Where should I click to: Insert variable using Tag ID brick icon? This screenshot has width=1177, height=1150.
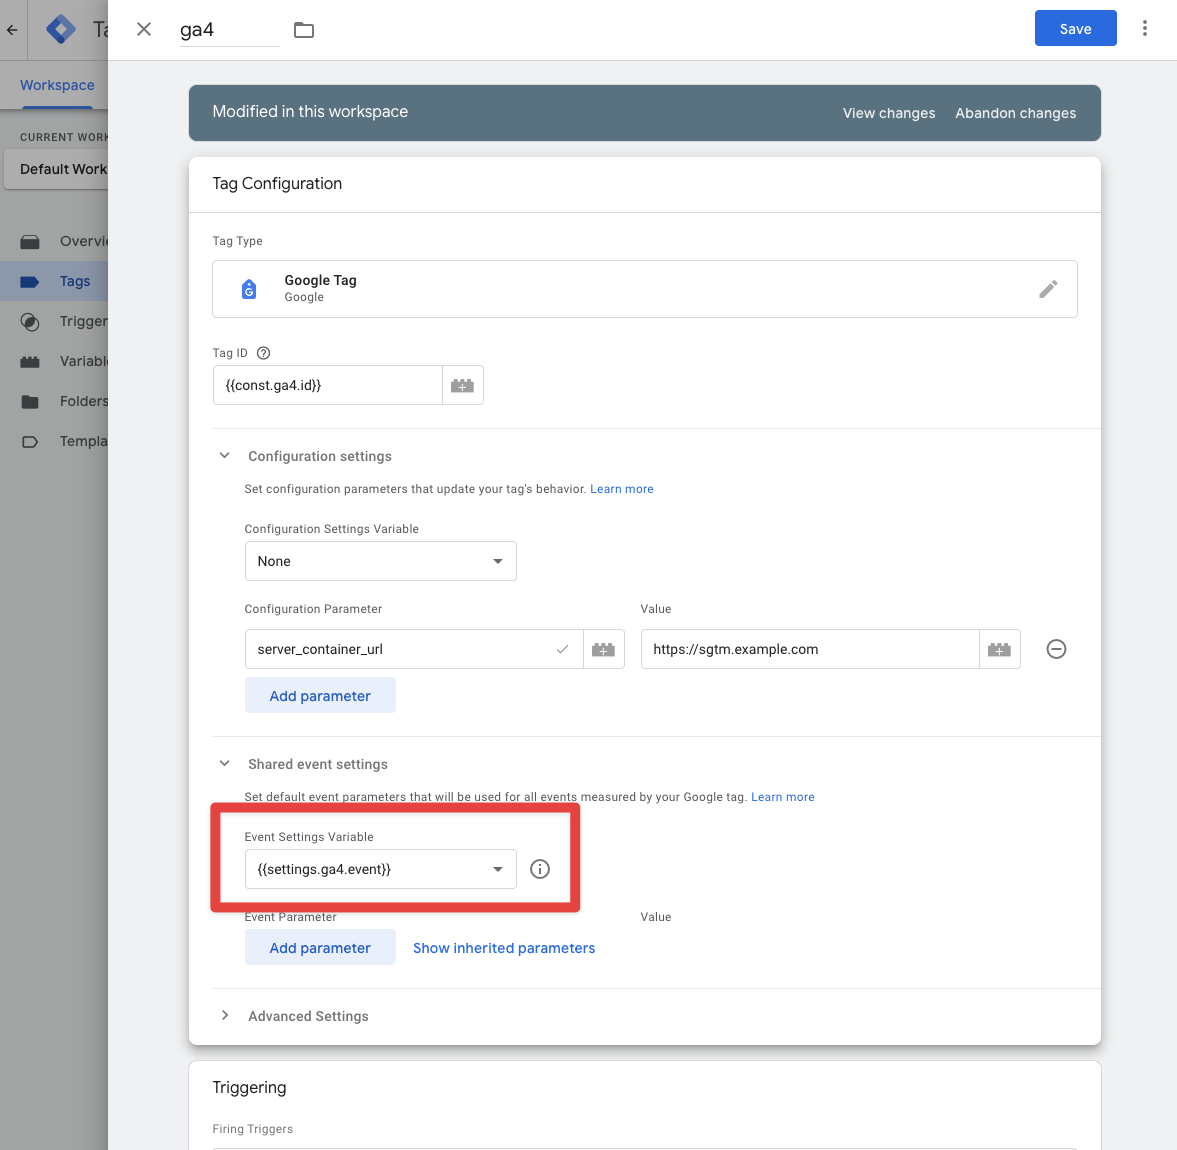click(x=462, y=385)
